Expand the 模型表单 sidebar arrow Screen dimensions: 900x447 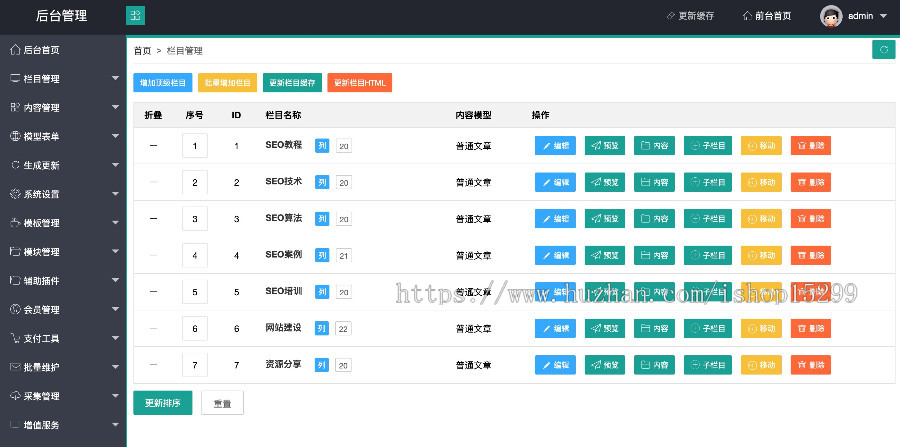point(115,136)
